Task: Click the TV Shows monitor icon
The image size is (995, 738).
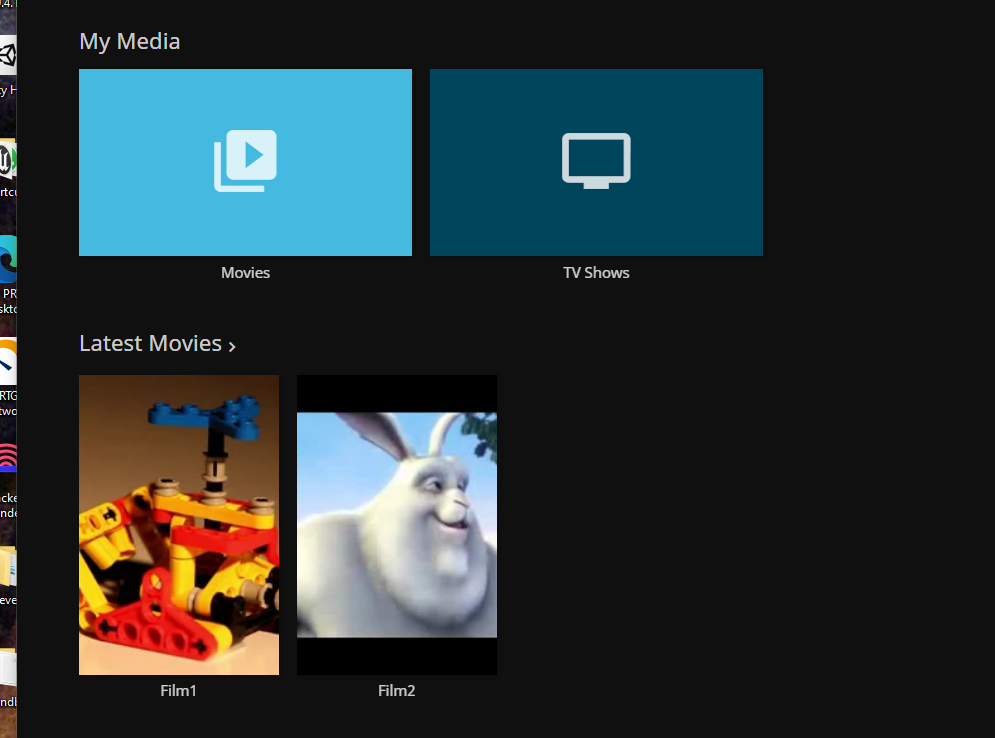Action: [596, 161]
